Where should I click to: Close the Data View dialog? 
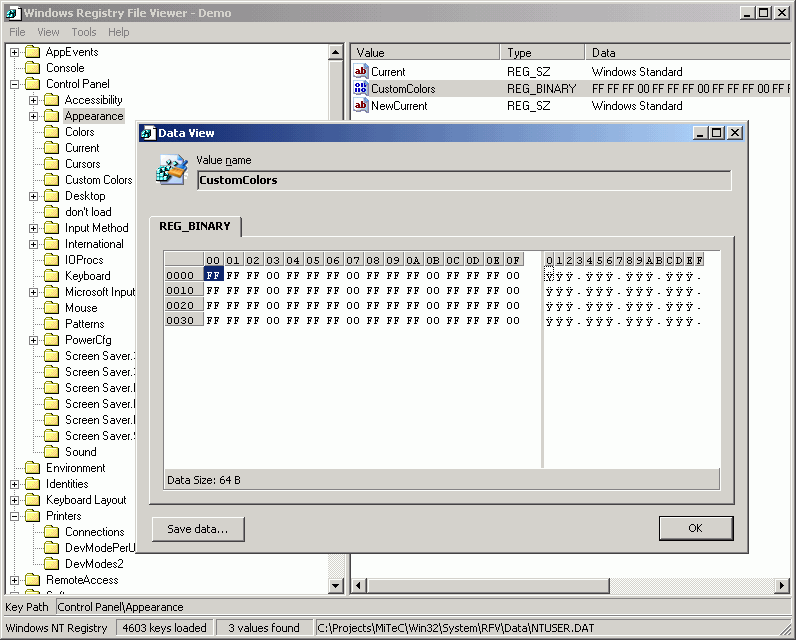coord(735,133)
